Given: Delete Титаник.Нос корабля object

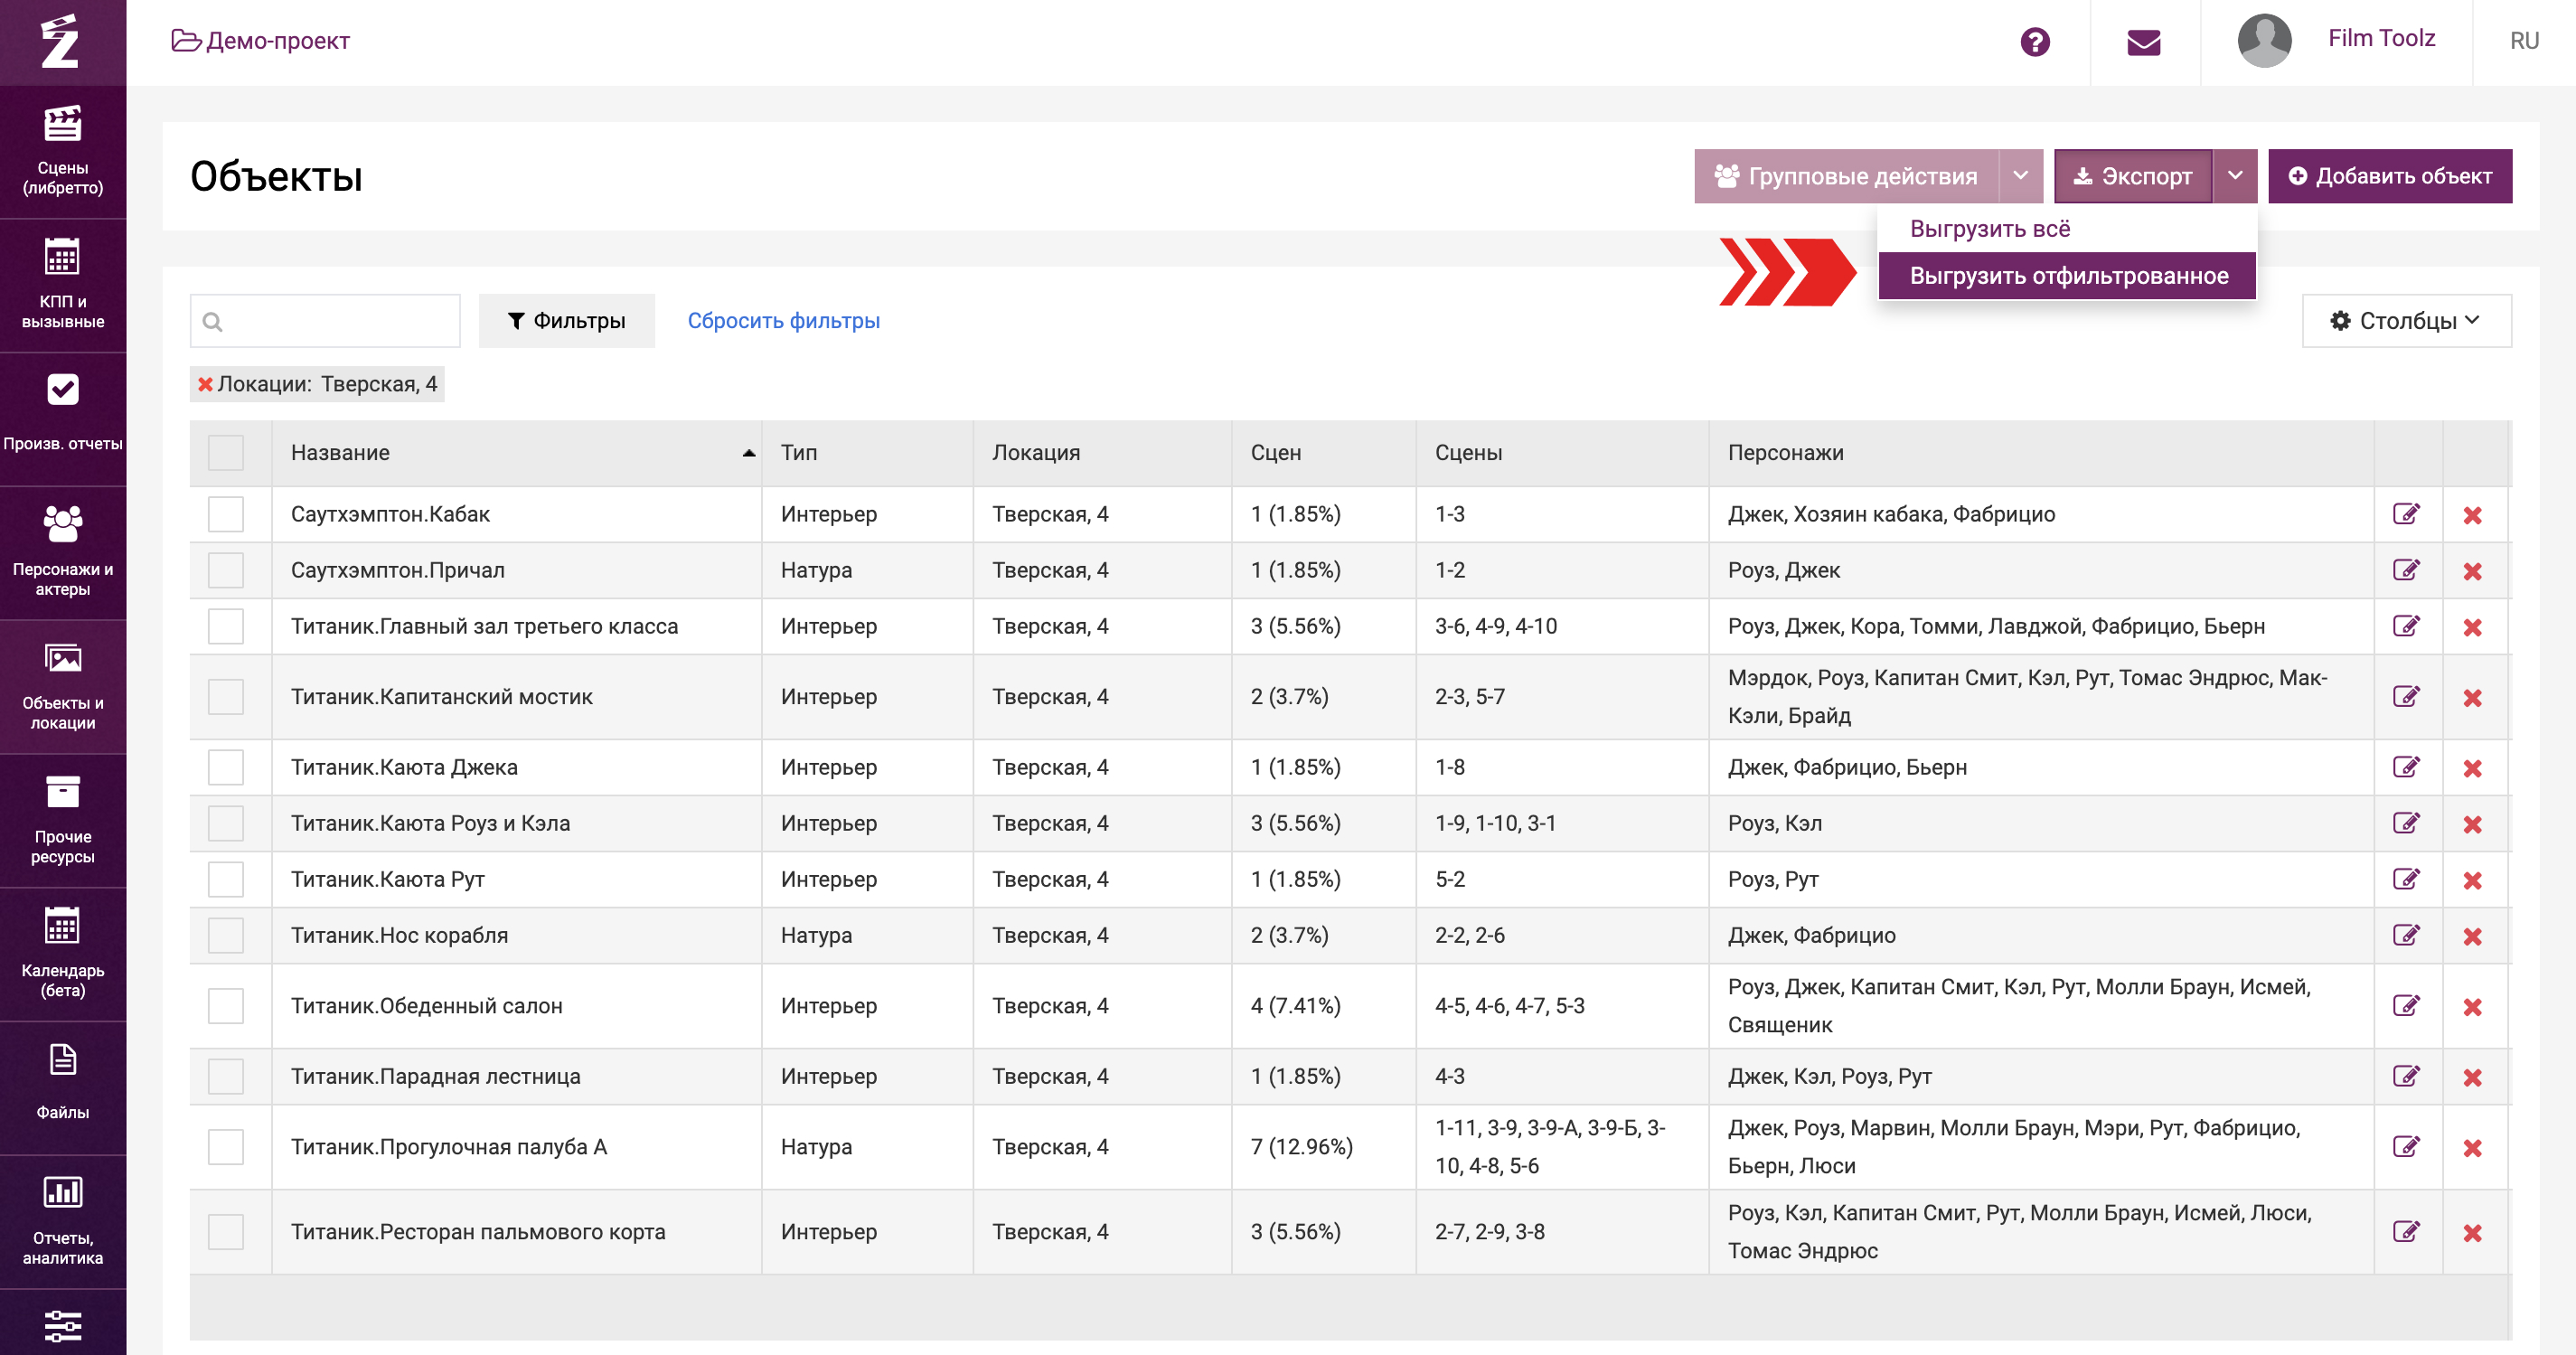Looking at the screenshot, I should 2472,936.
